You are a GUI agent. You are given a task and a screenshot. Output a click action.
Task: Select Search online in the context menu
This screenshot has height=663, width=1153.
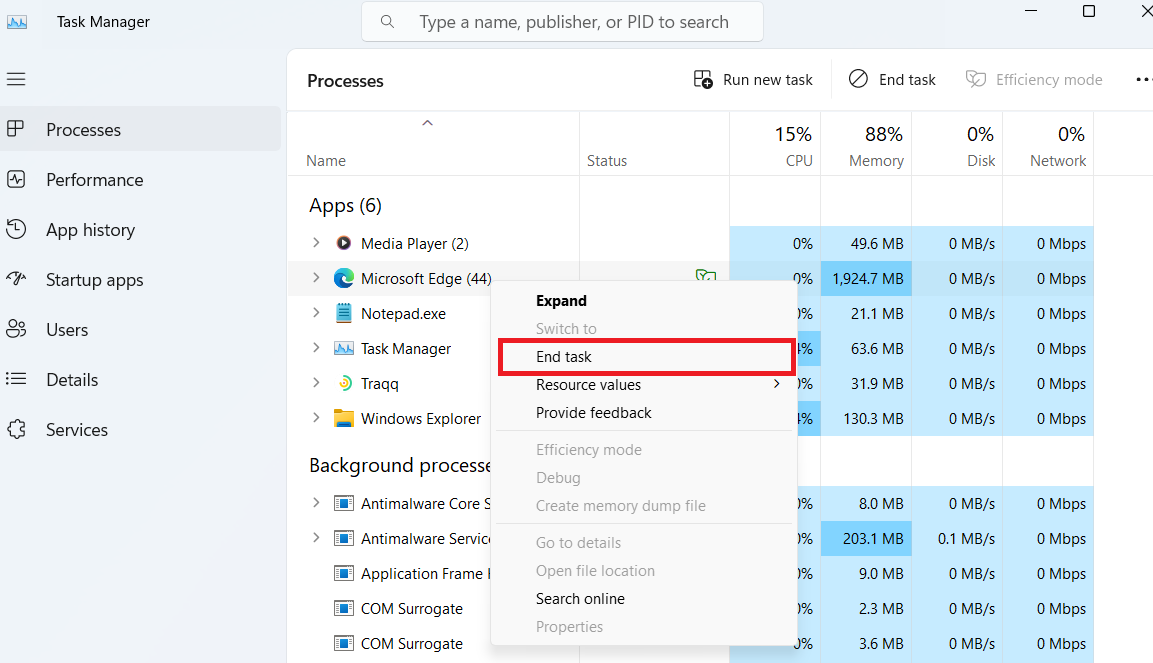[580, 598]
